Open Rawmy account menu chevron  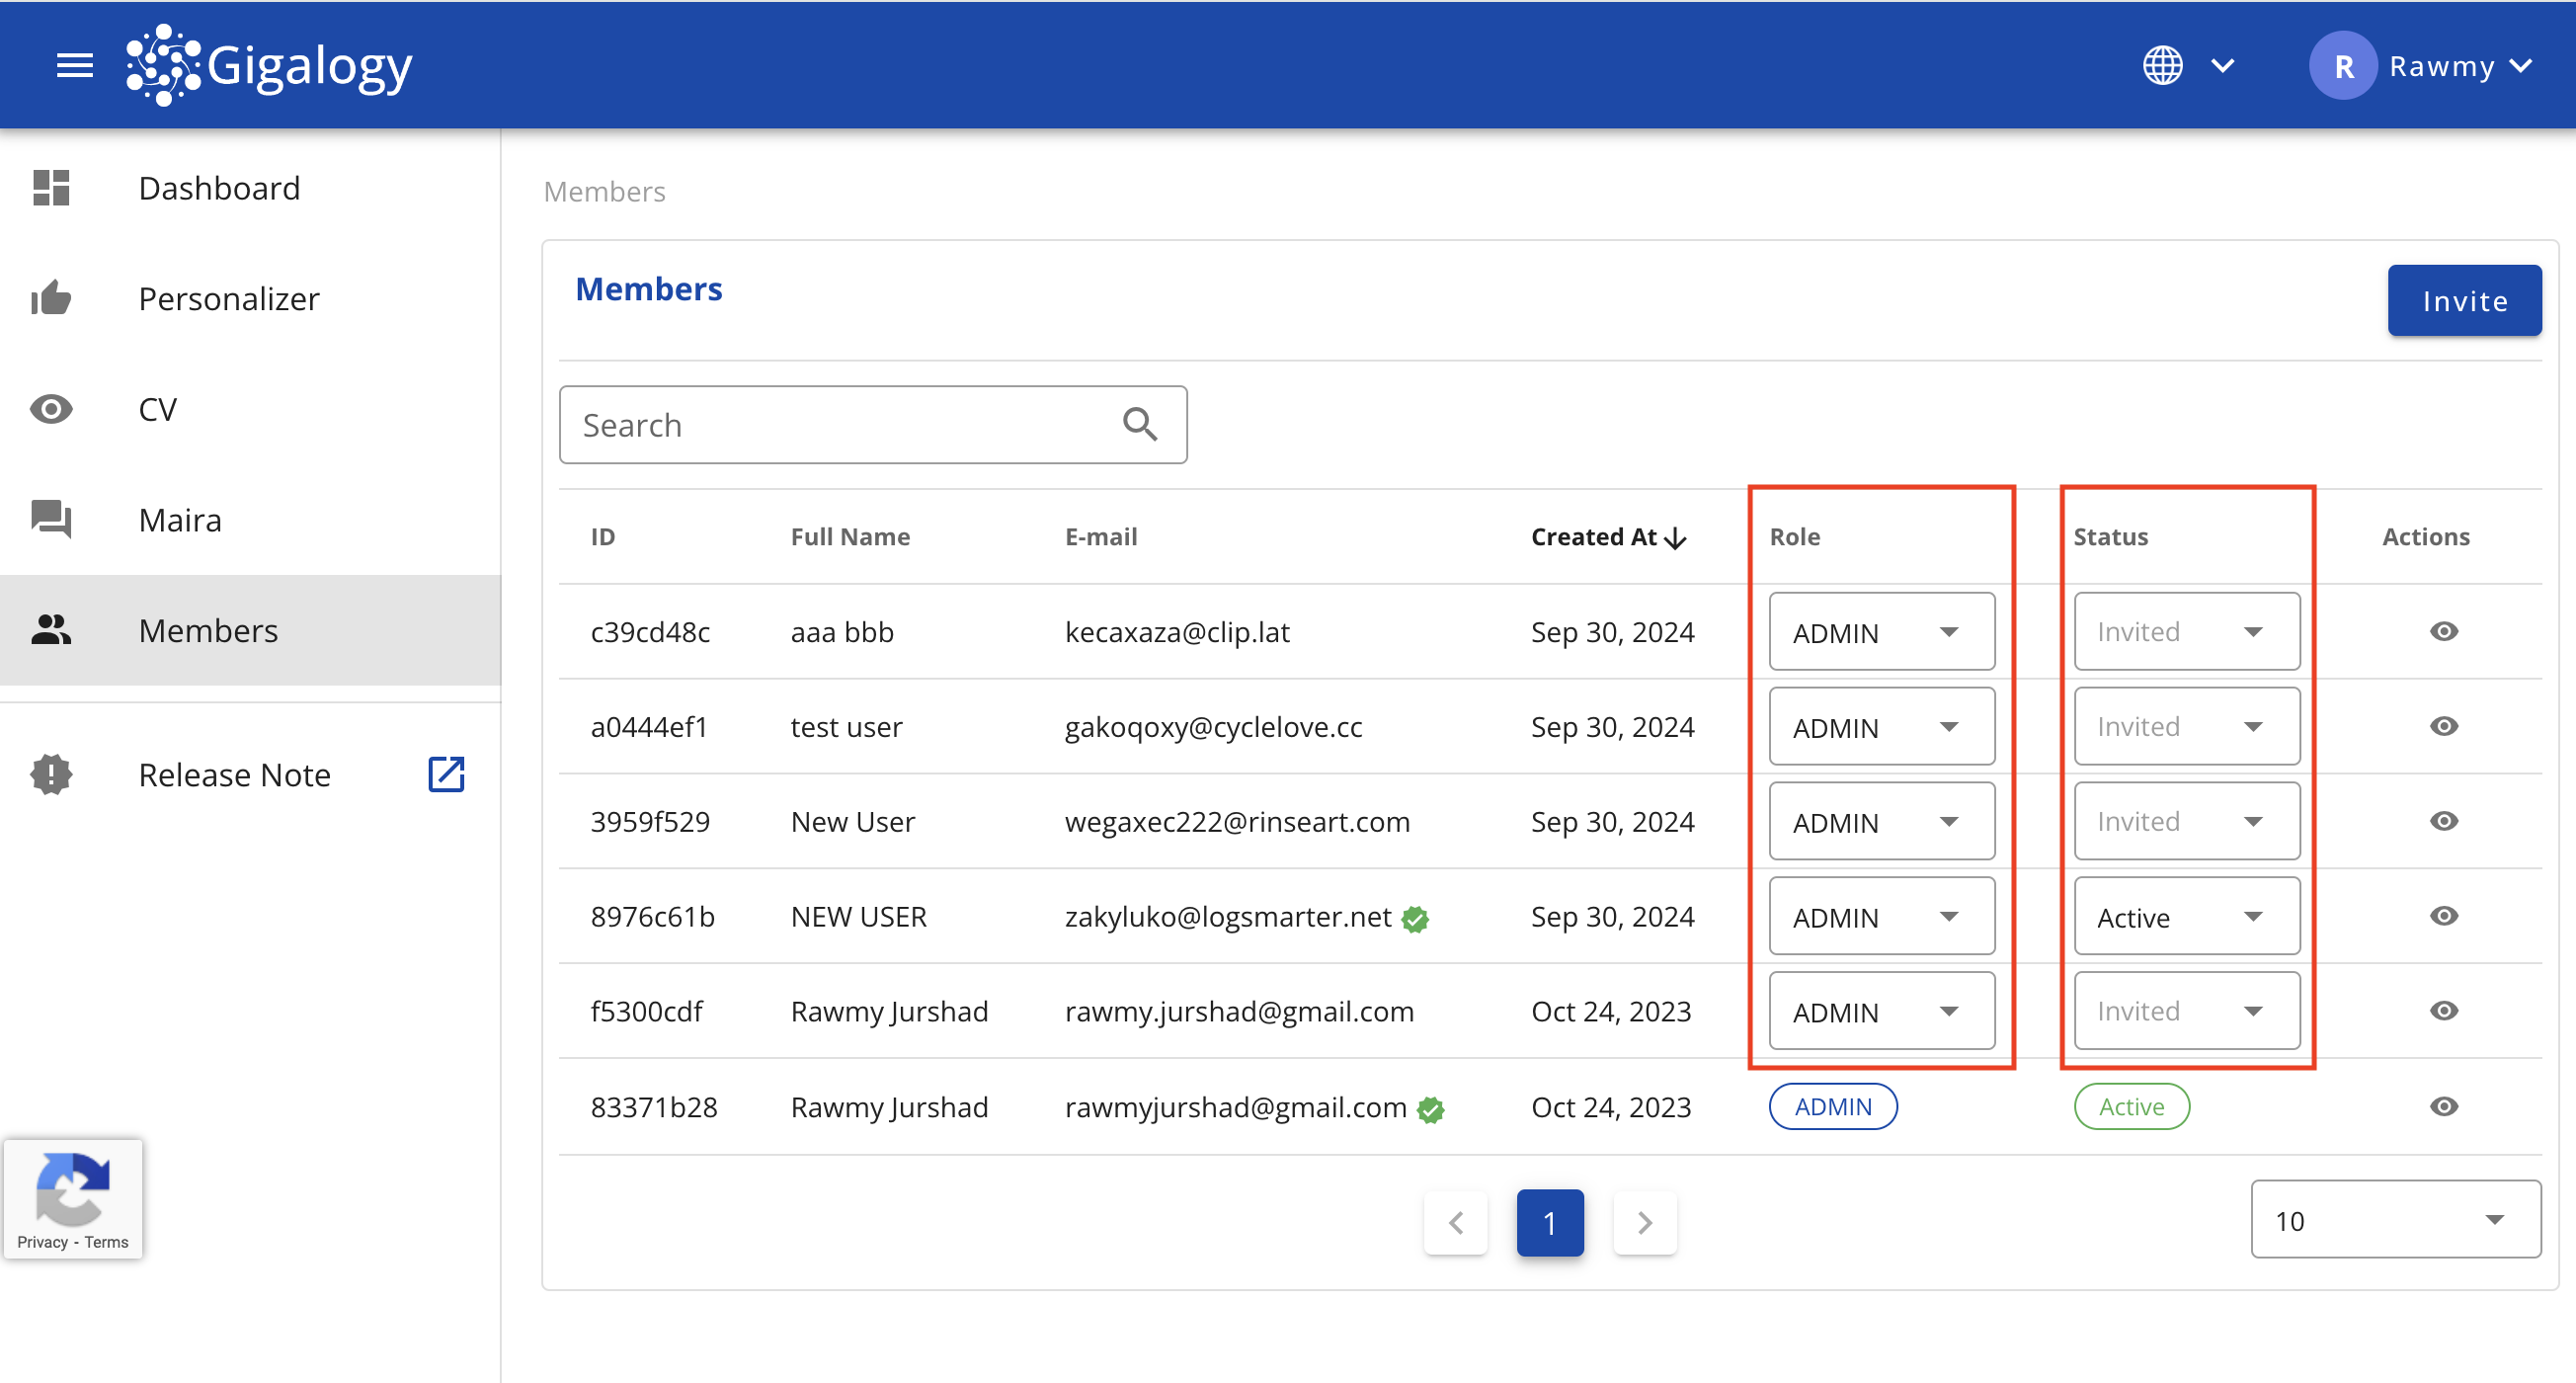(x=2521, y=66)
